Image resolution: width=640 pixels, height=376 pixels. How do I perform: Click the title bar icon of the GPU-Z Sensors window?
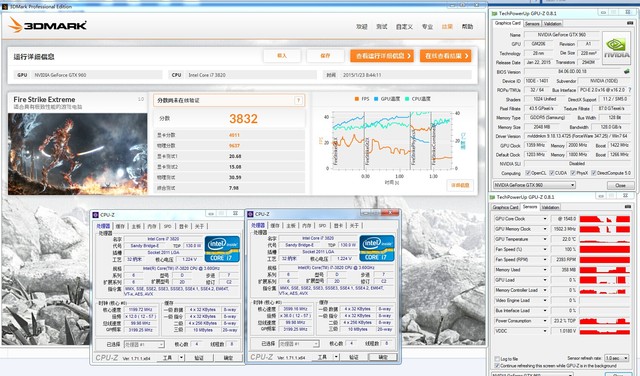pos(493,197)
